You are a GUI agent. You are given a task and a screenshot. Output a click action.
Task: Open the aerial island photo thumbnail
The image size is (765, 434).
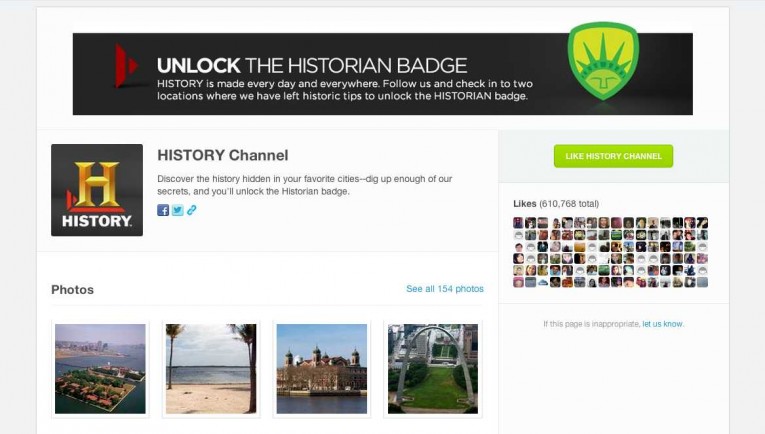[x=100, y=369]
